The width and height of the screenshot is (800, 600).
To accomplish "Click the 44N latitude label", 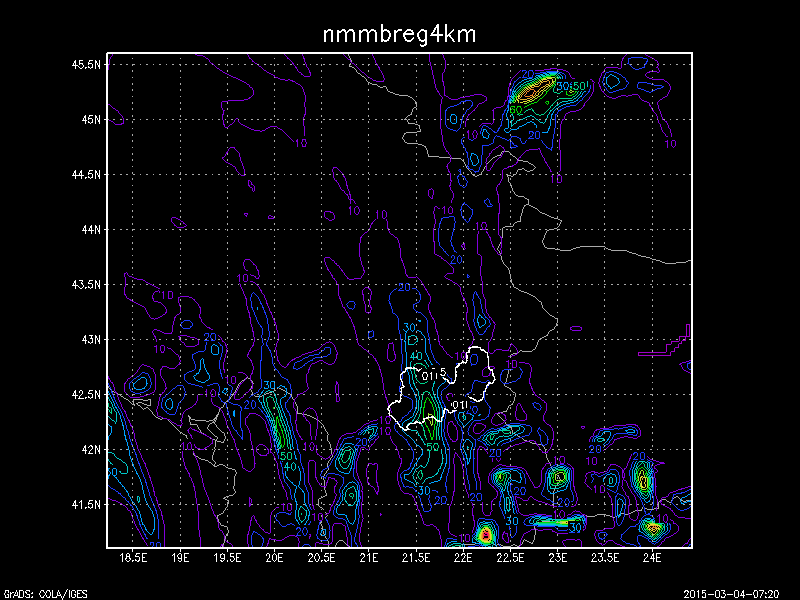I will tap(90, 230).
